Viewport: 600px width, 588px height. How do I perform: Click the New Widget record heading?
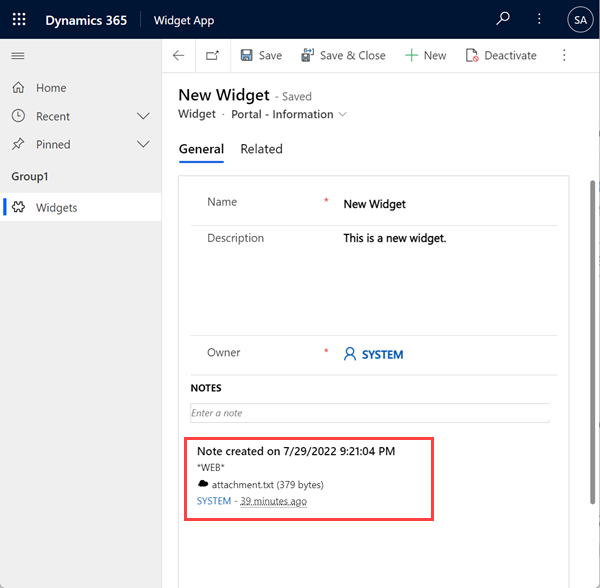224,95
